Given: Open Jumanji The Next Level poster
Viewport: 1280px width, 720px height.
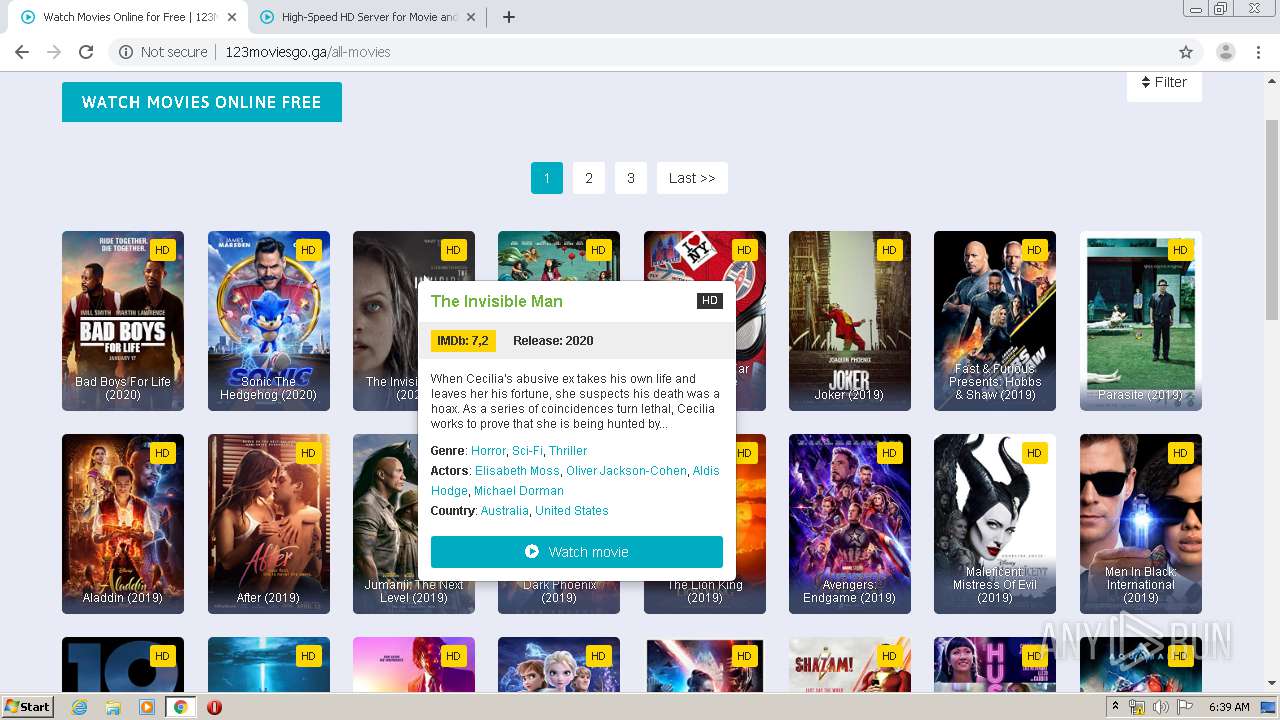Looking at the screenshot, I should pyautogui.click(x=385, y=524).
